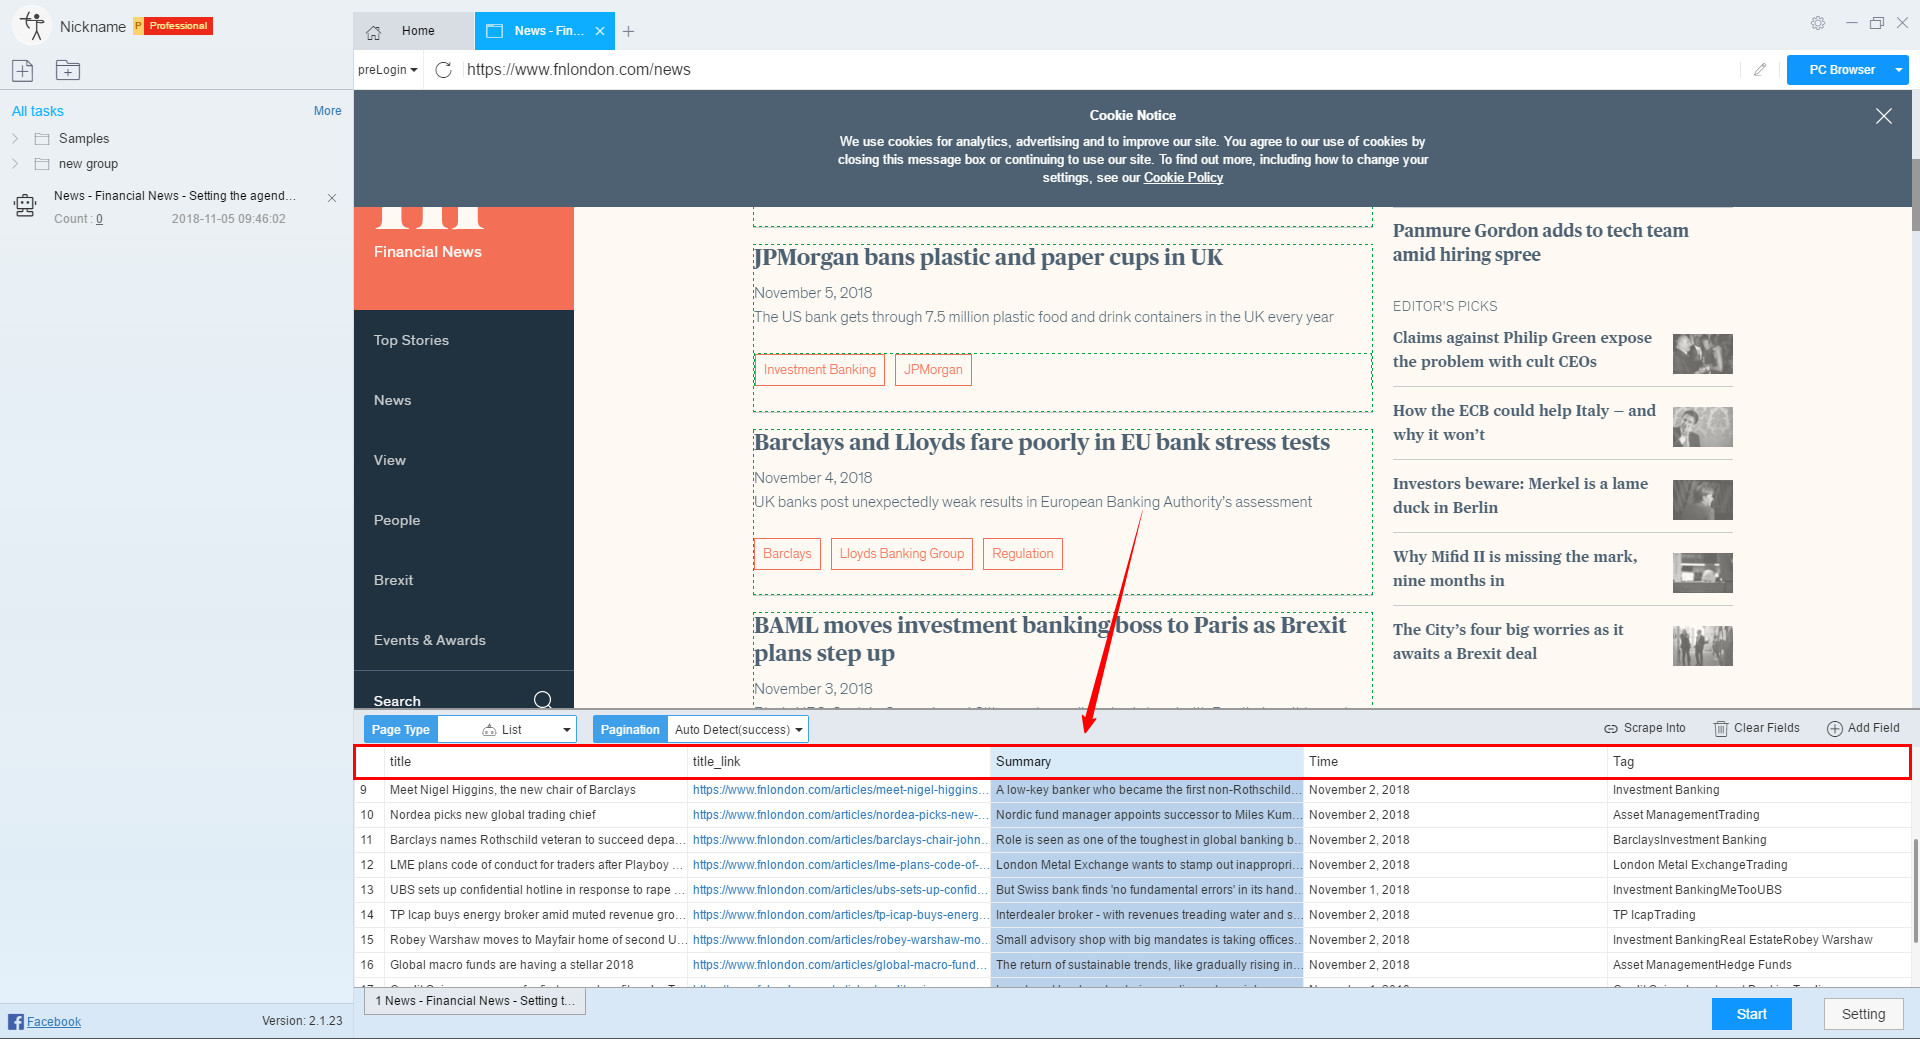Click the new group folder icon in the task tree

click(x=42, y=164)
